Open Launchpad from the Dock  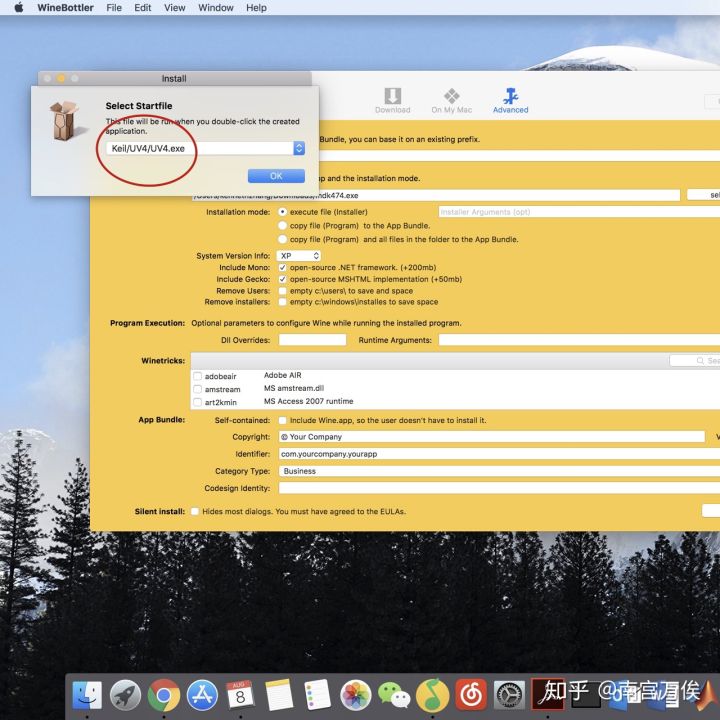[125, 695]
